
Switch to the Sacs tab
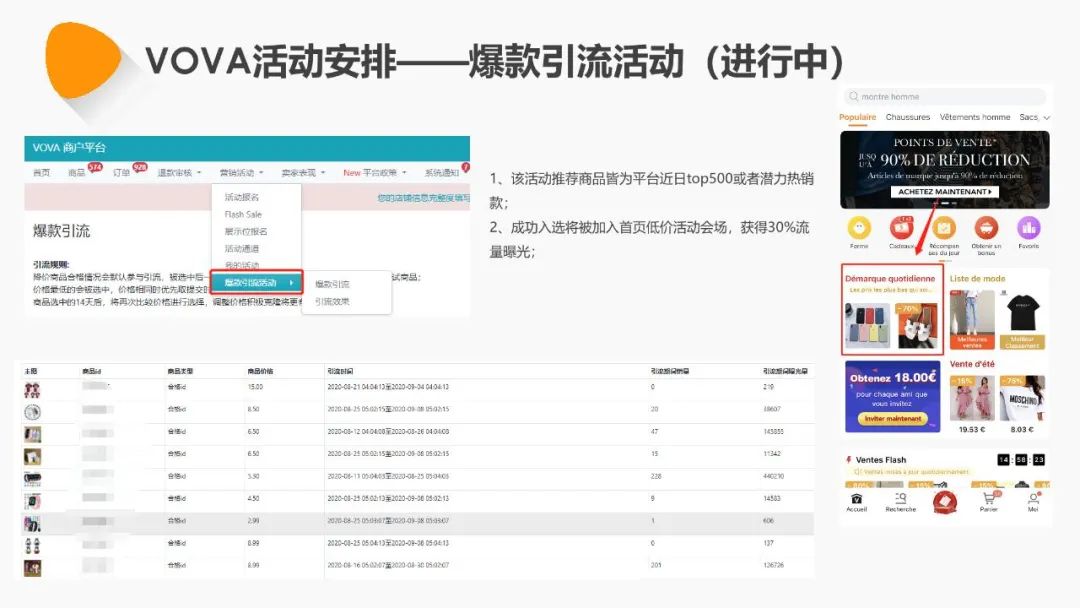1028,117
